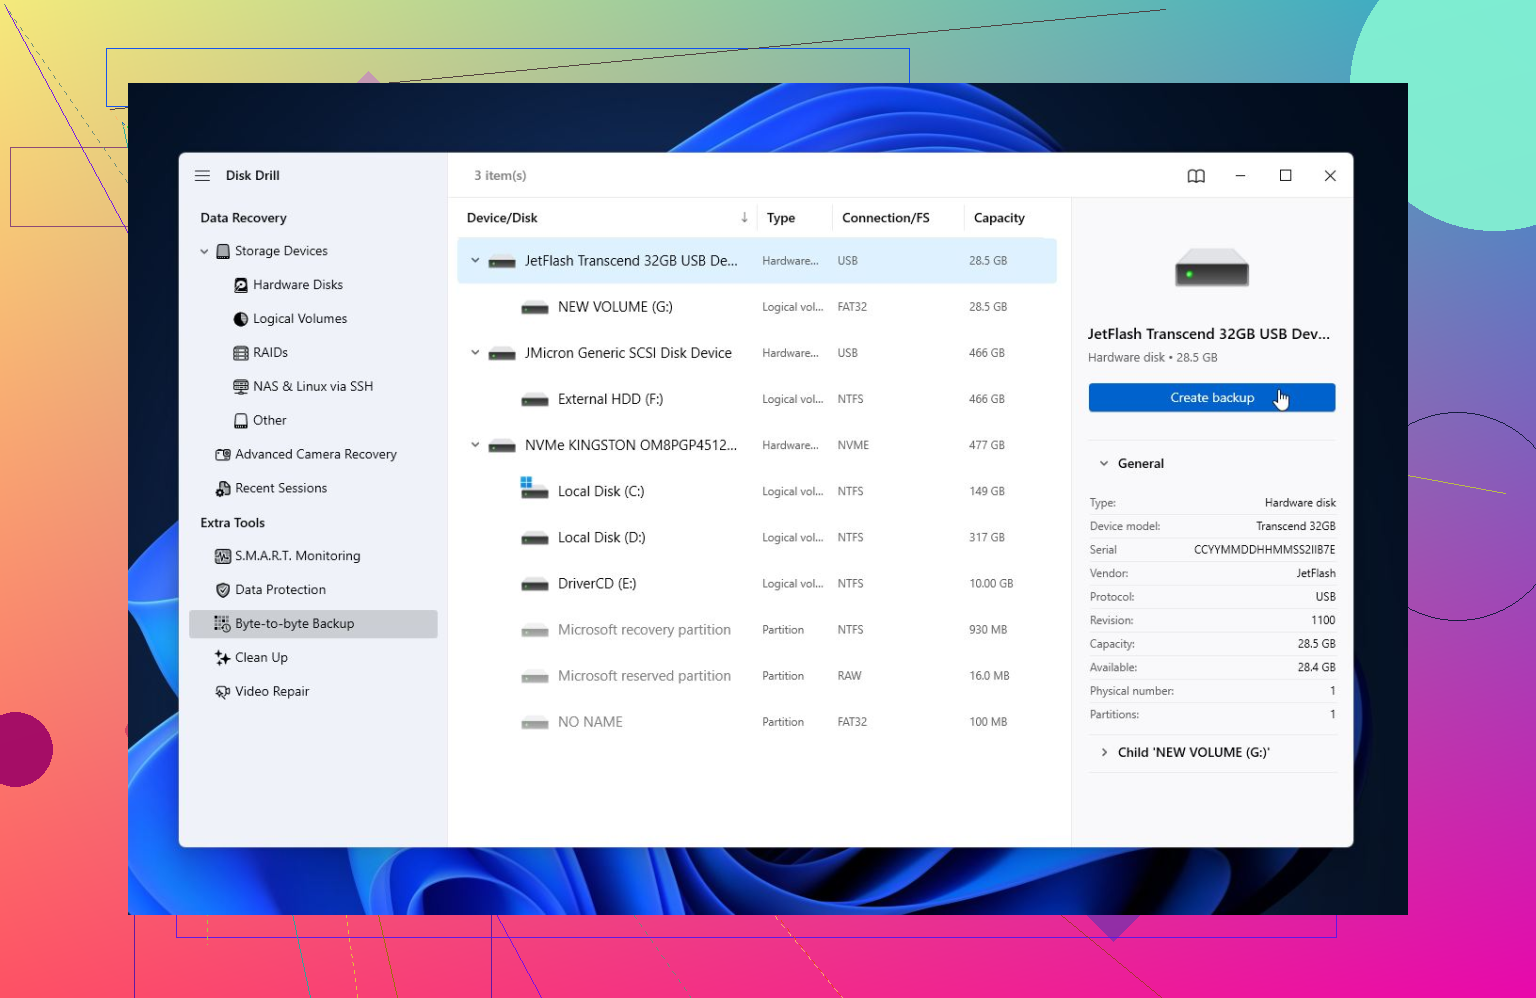Click the Hardware Disks icon in sidebar

pos(241,285)
